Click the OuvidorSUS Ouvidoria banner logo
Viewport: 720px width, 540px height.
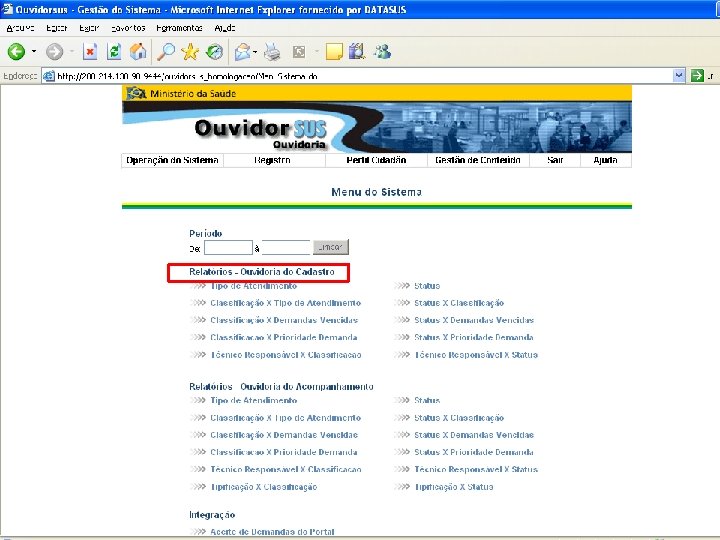click(x=260, y=134)
